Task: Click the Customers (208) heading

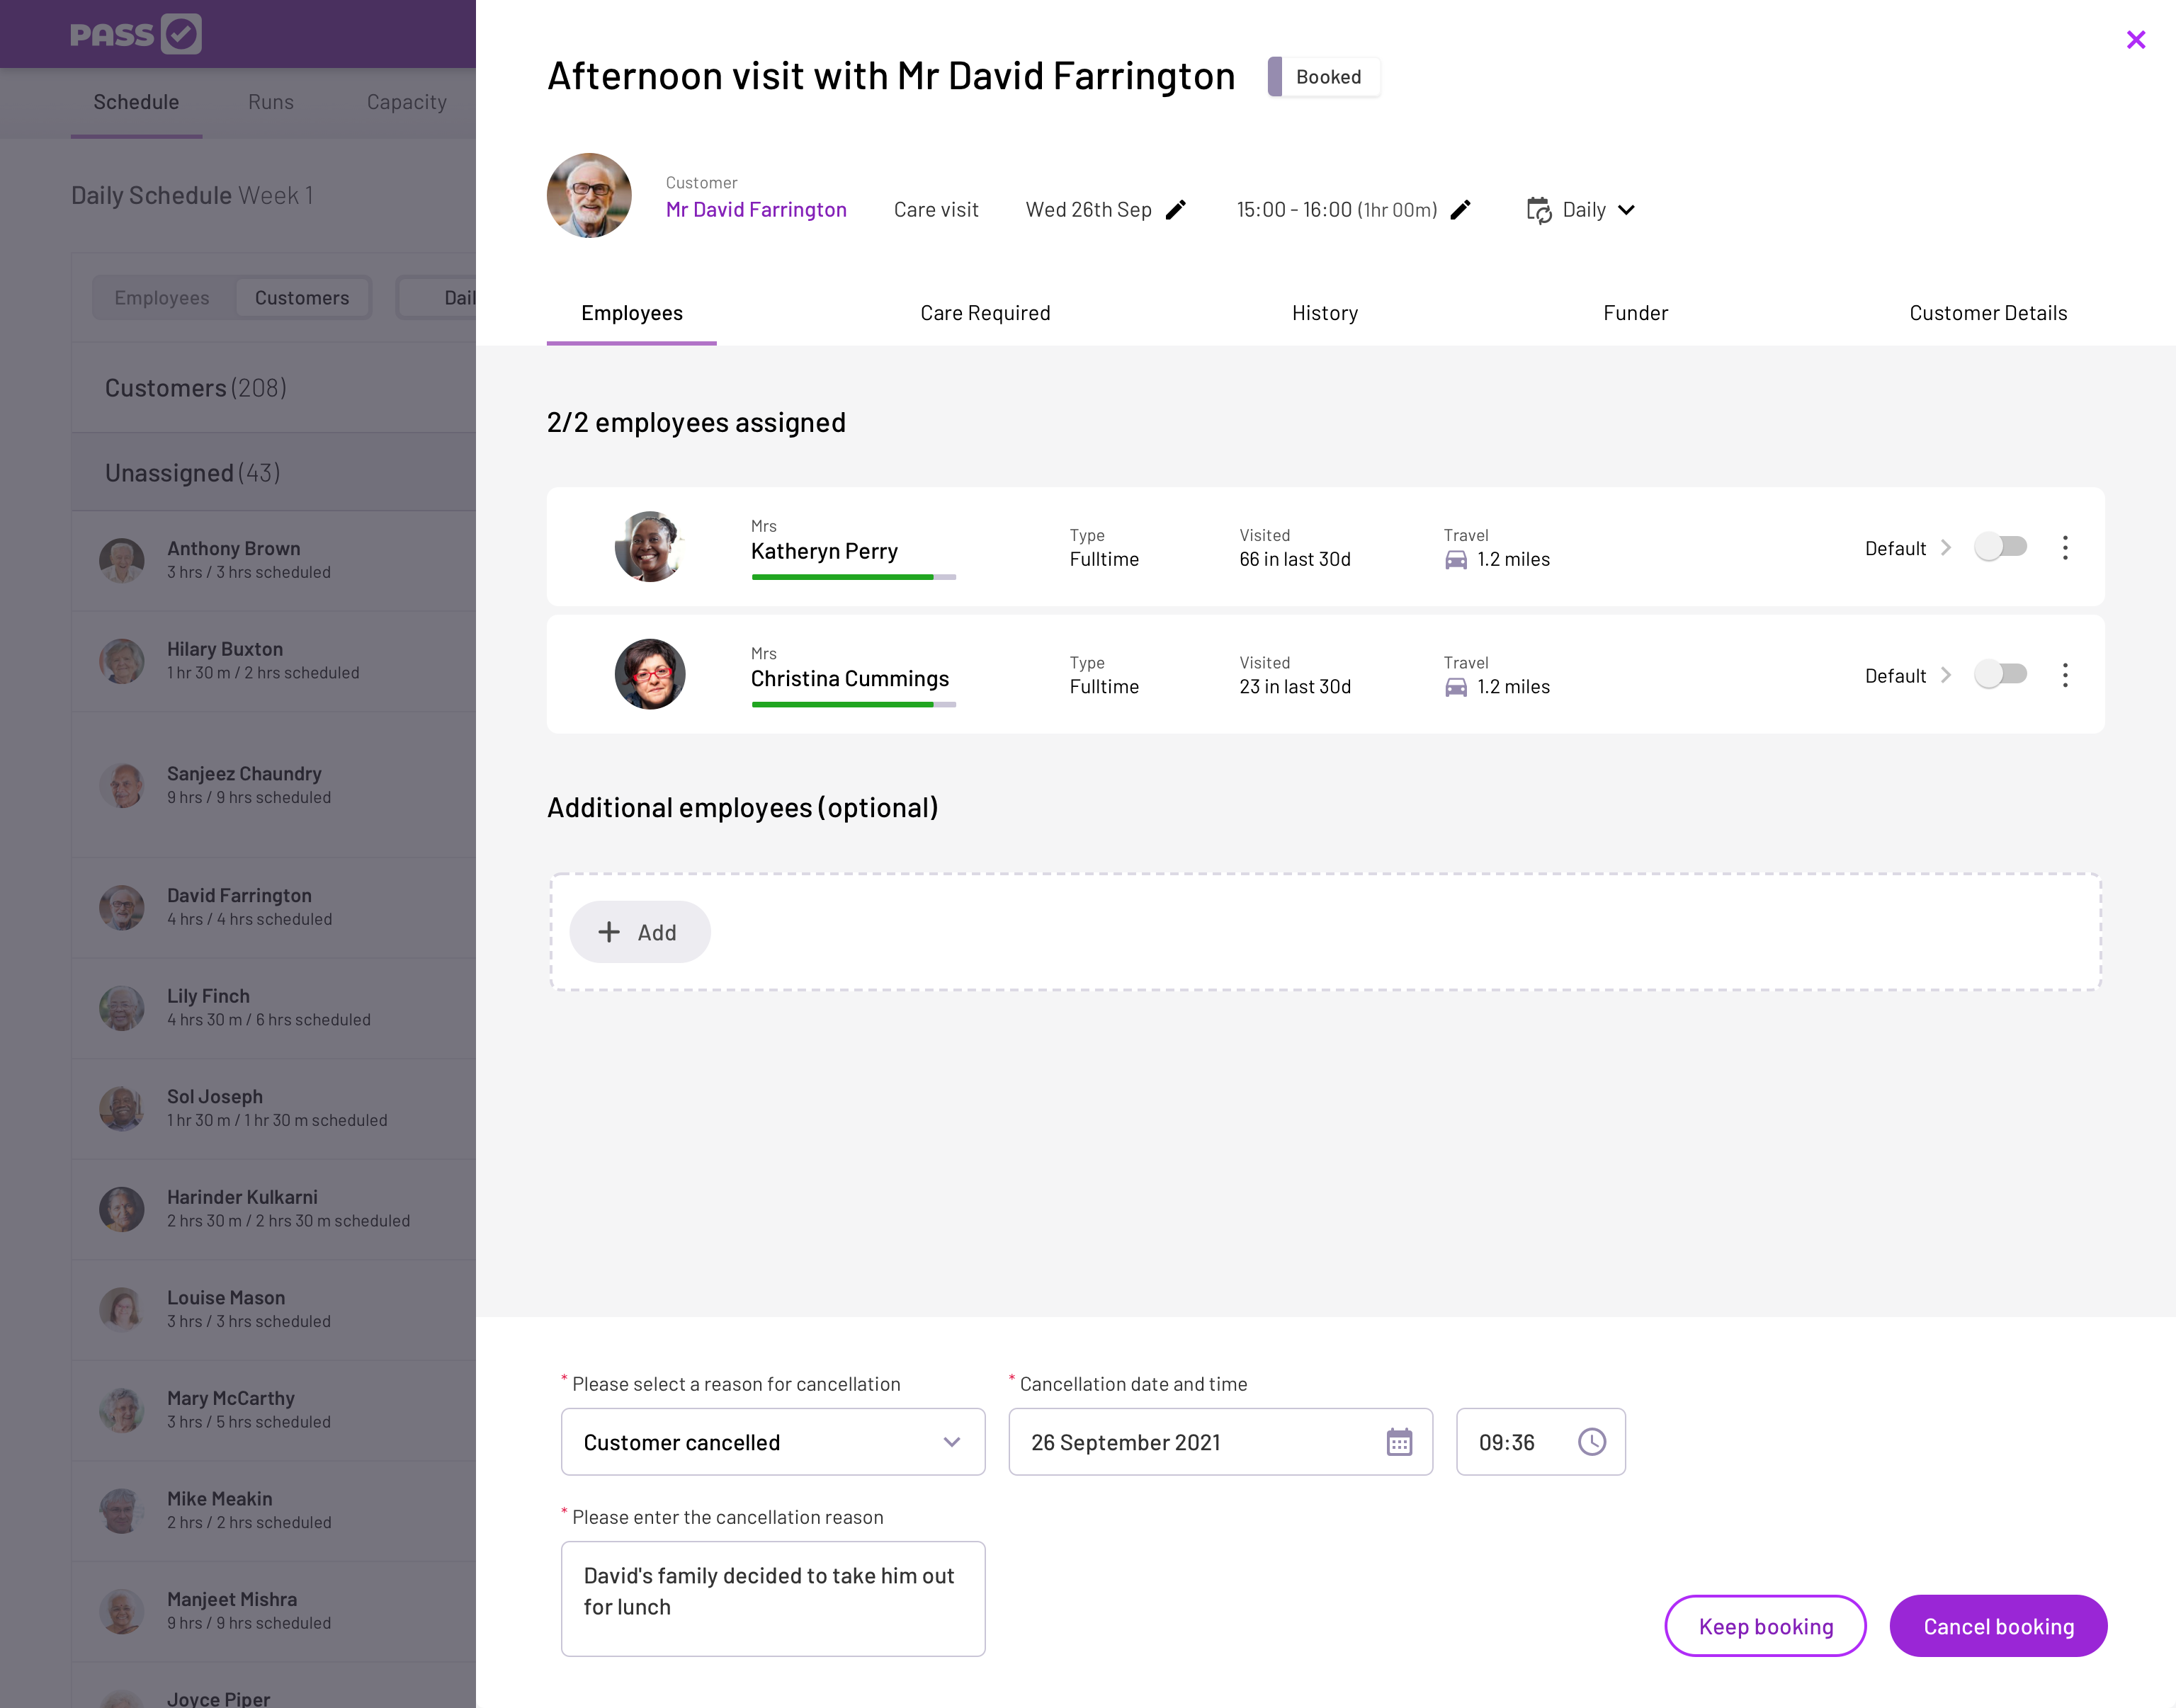Action: (x=196, y=388)
